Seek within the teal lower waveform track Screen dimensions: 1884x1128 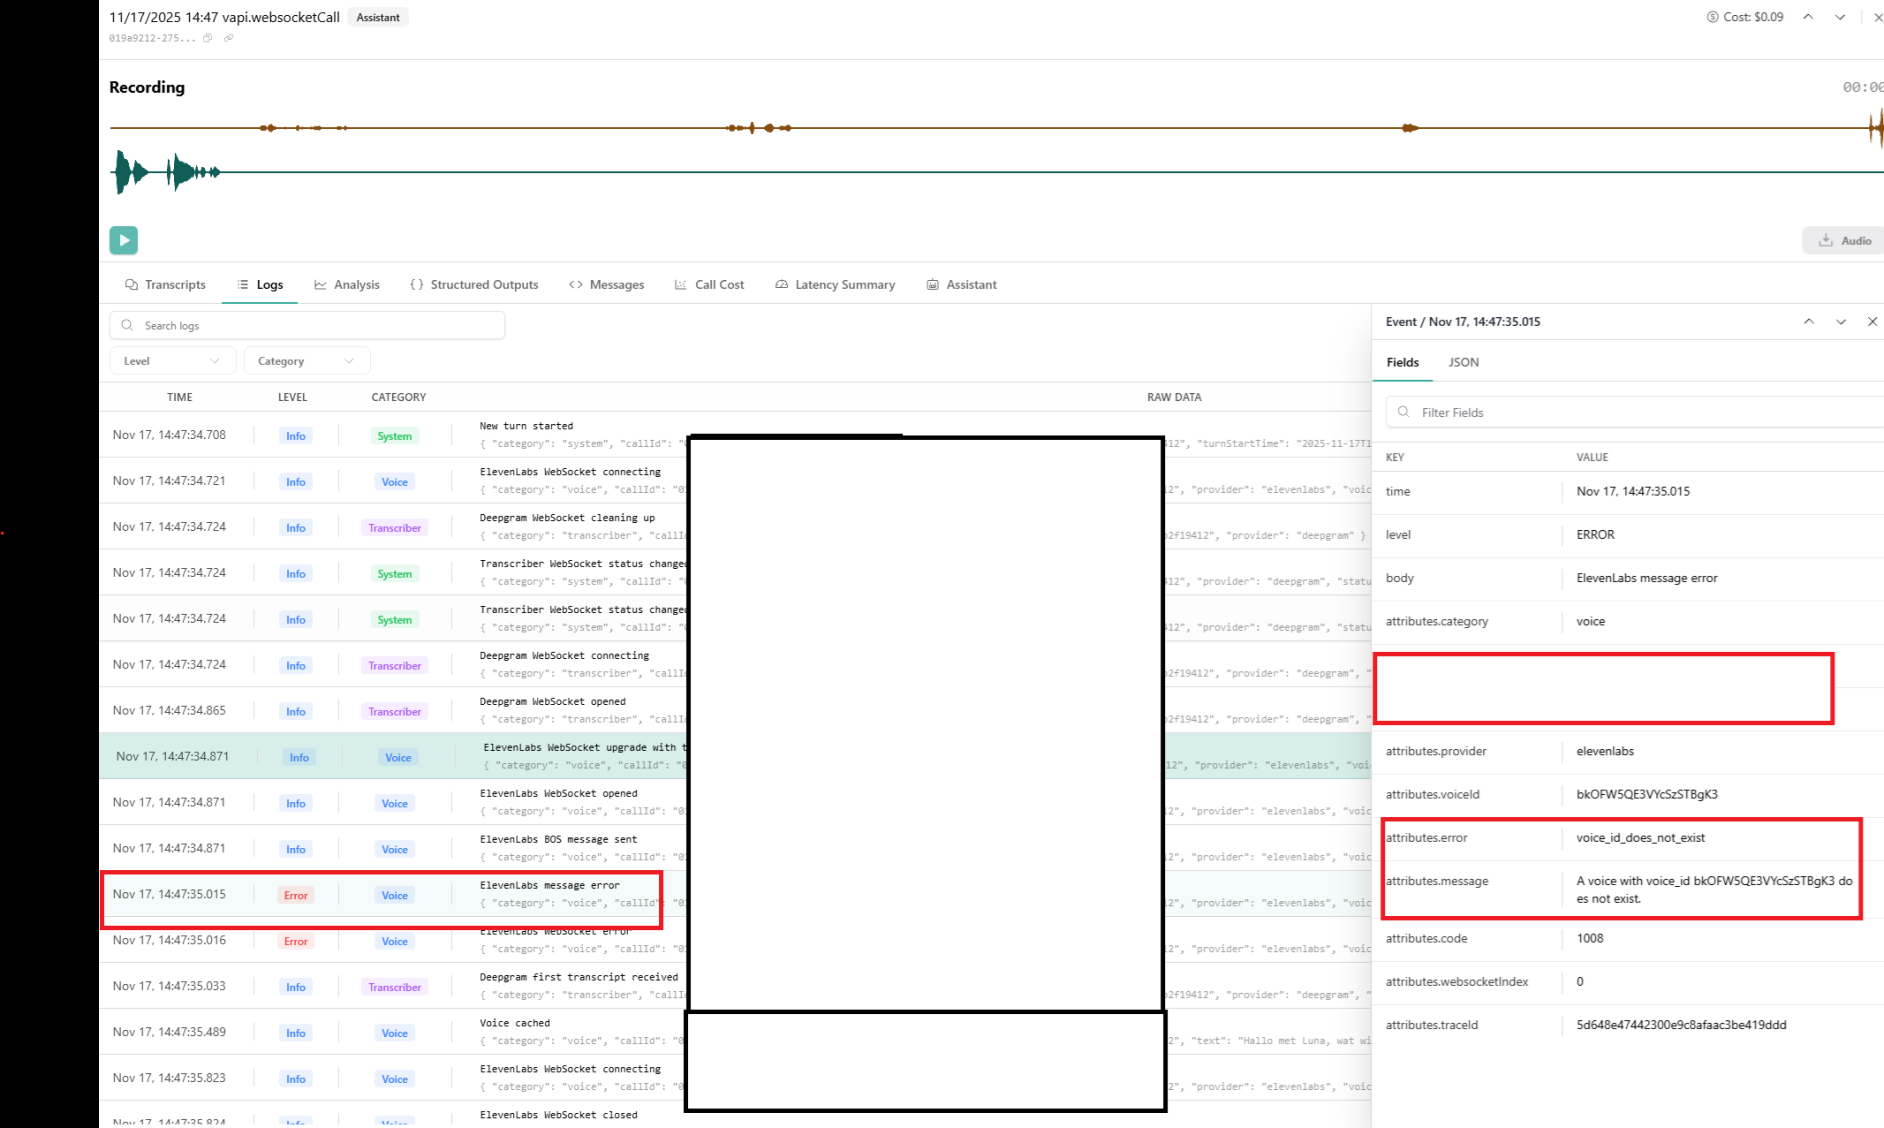point(996,172)
